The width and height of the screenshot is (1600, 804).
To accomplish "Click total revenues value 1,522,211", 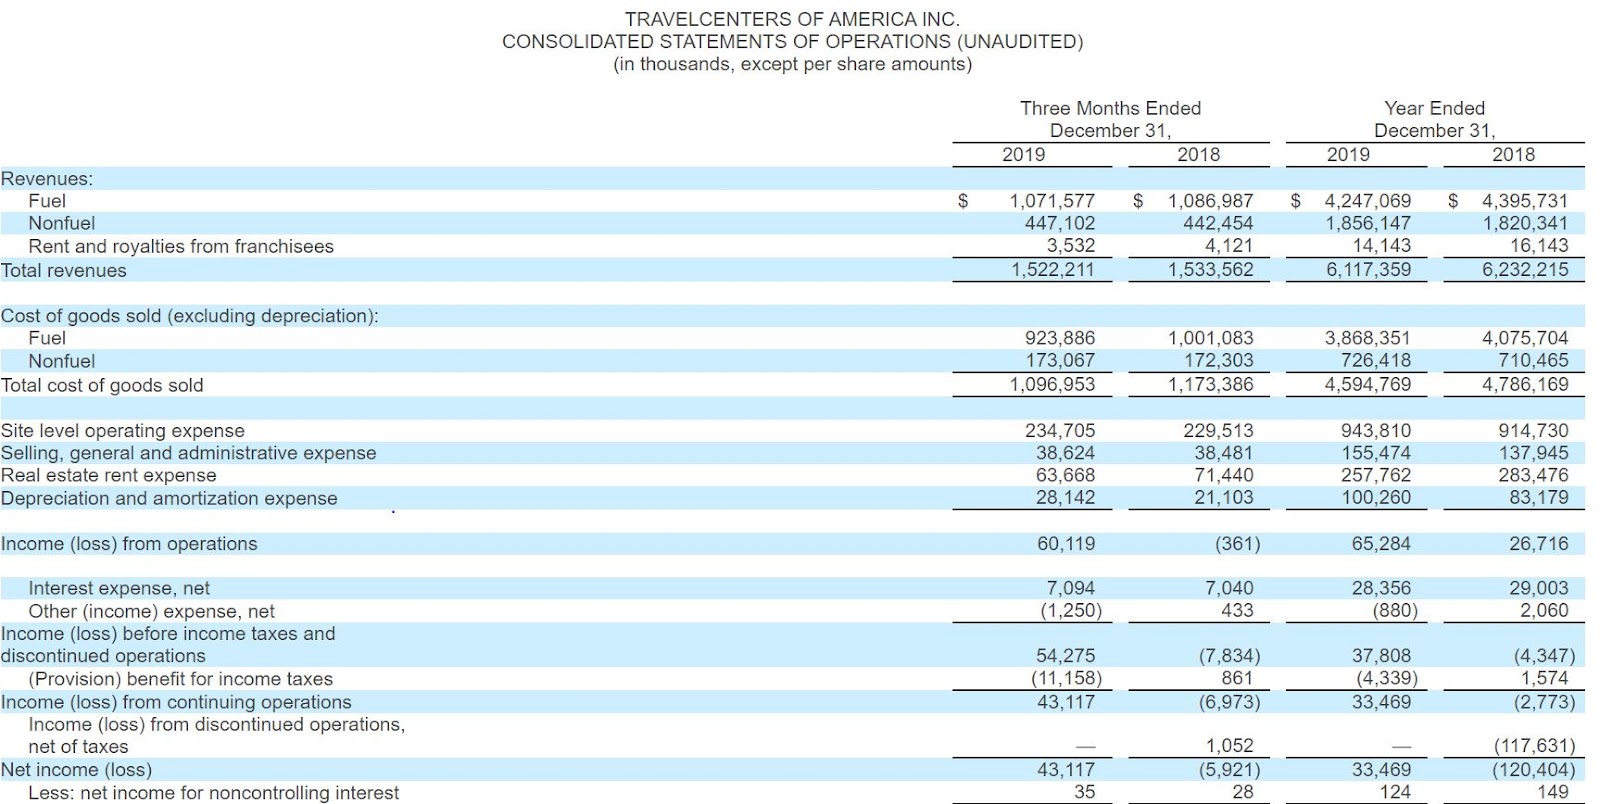I will pyautogui.click(x=1053, y=269).
